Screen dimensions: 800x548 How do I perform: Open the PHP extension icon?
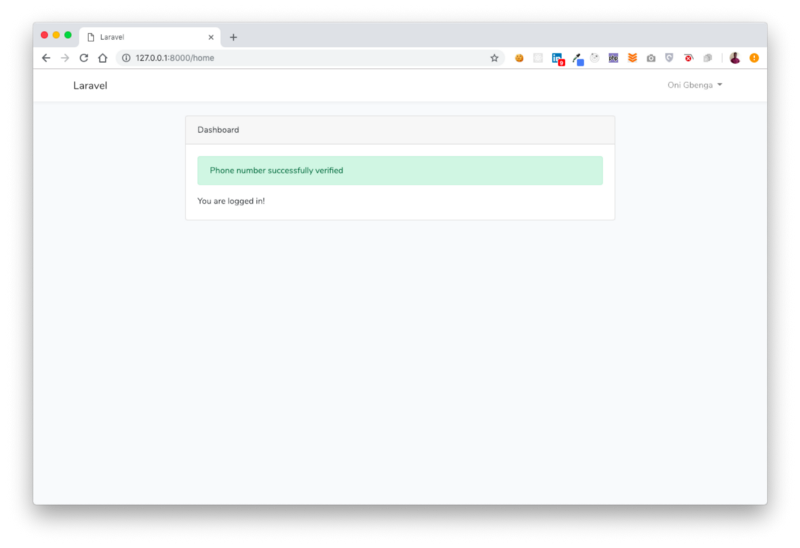(613, 58)
